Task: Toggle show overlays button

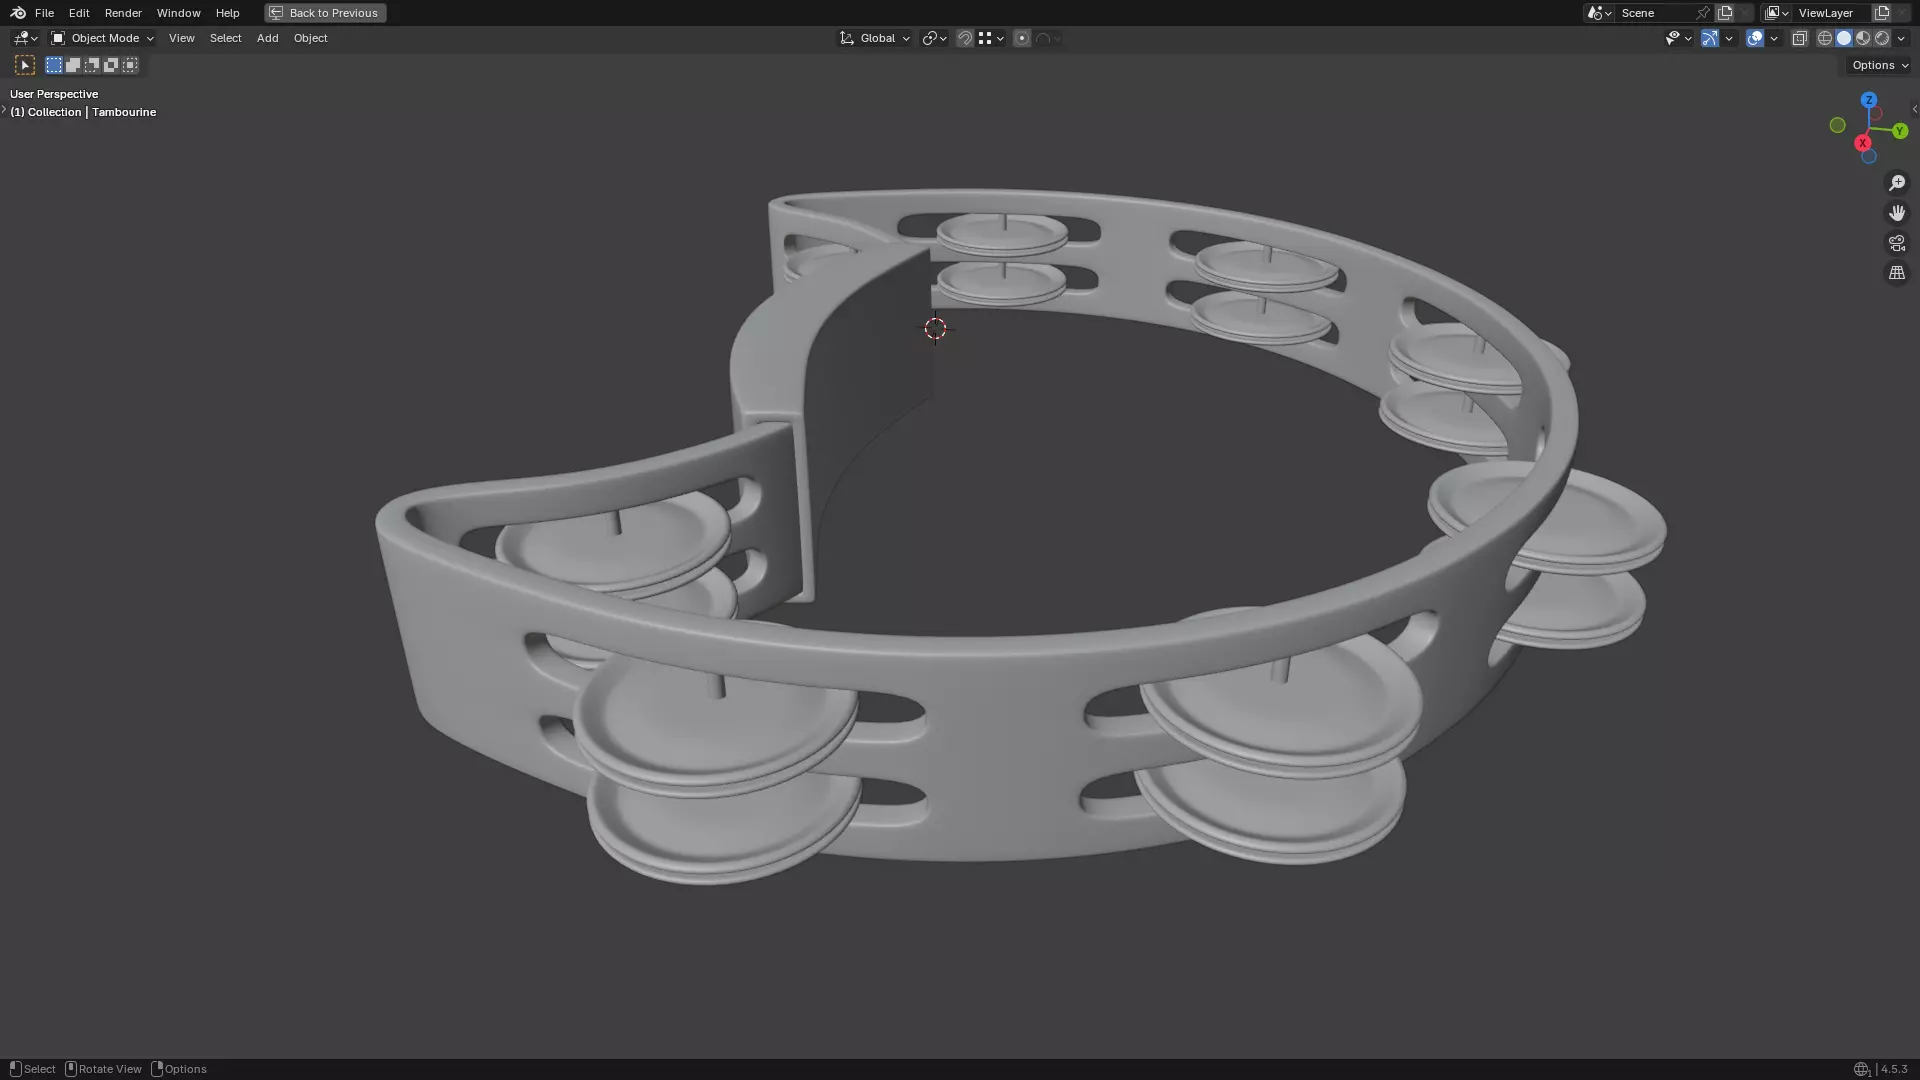Action: pos(1755,38)
